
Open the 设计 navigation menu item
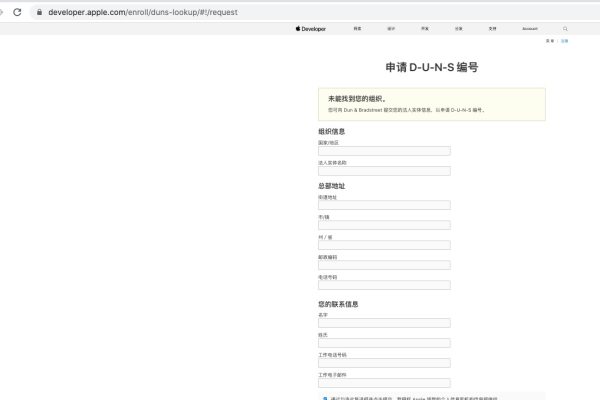(391, 29)
